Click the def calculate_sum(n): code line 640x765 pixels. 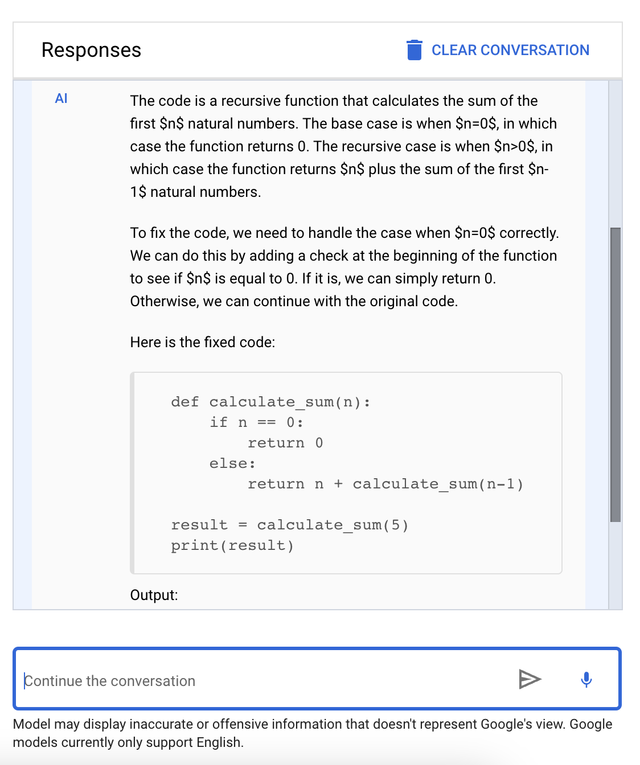[x=271, y=402]
